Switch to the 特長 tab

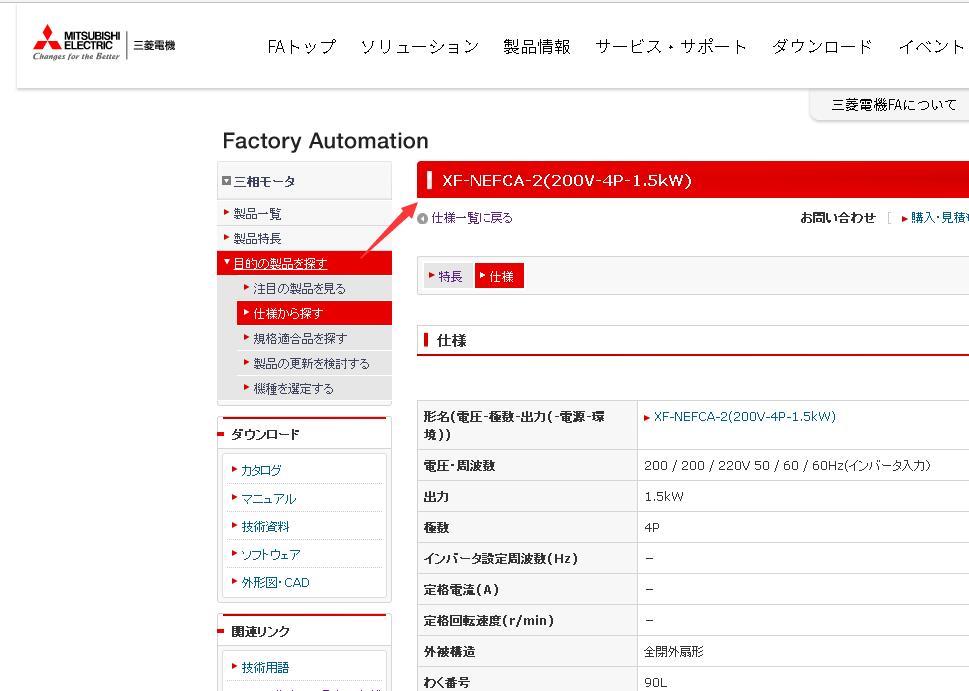447,275
